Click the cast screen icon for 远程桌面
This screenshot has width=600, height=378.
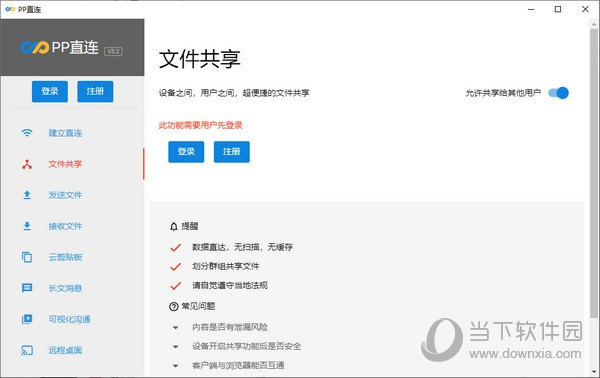[27, 350]
